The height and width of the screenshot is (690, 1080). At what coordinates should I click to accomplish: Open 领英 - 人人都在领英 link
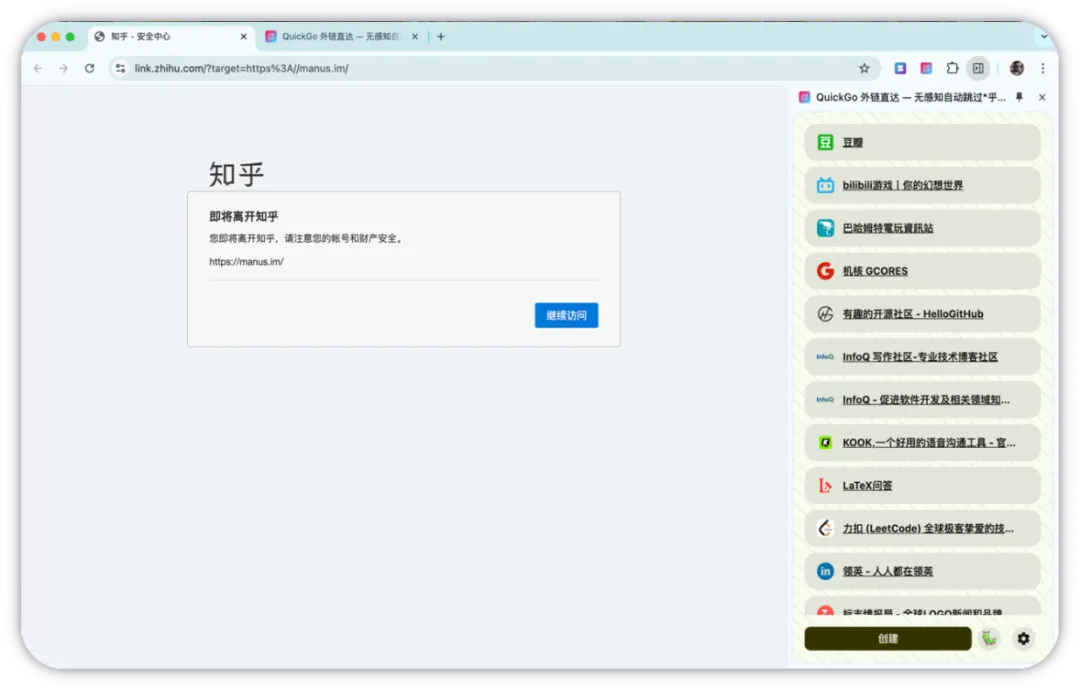(888, 572)
